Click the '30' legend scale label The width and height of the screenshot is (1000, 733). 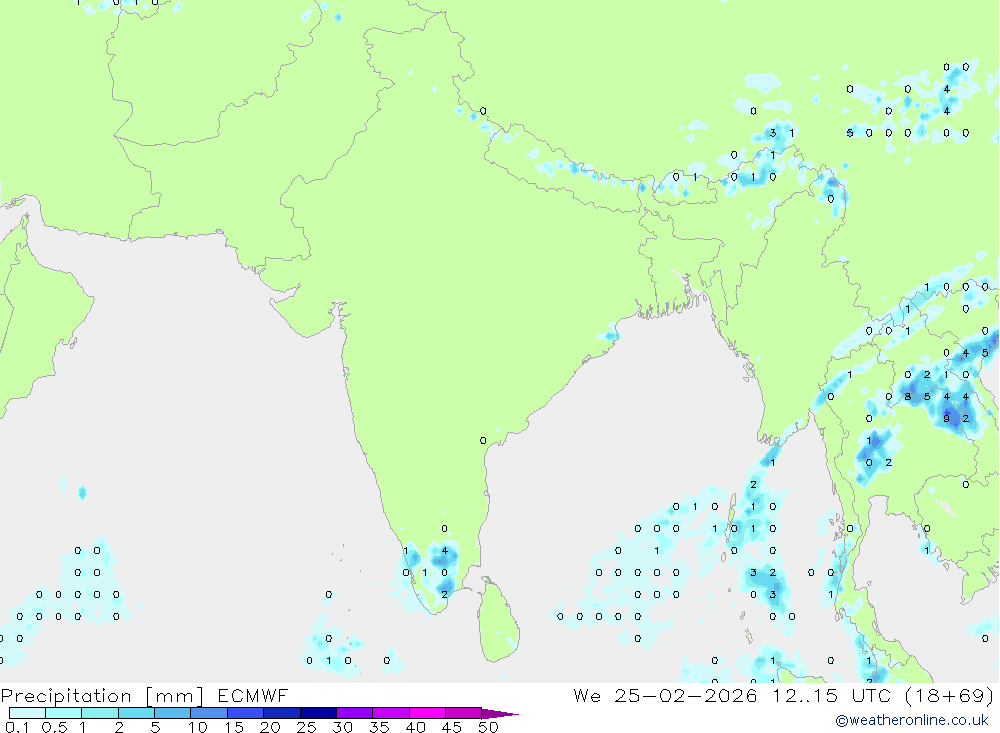[x=343, y=727]
